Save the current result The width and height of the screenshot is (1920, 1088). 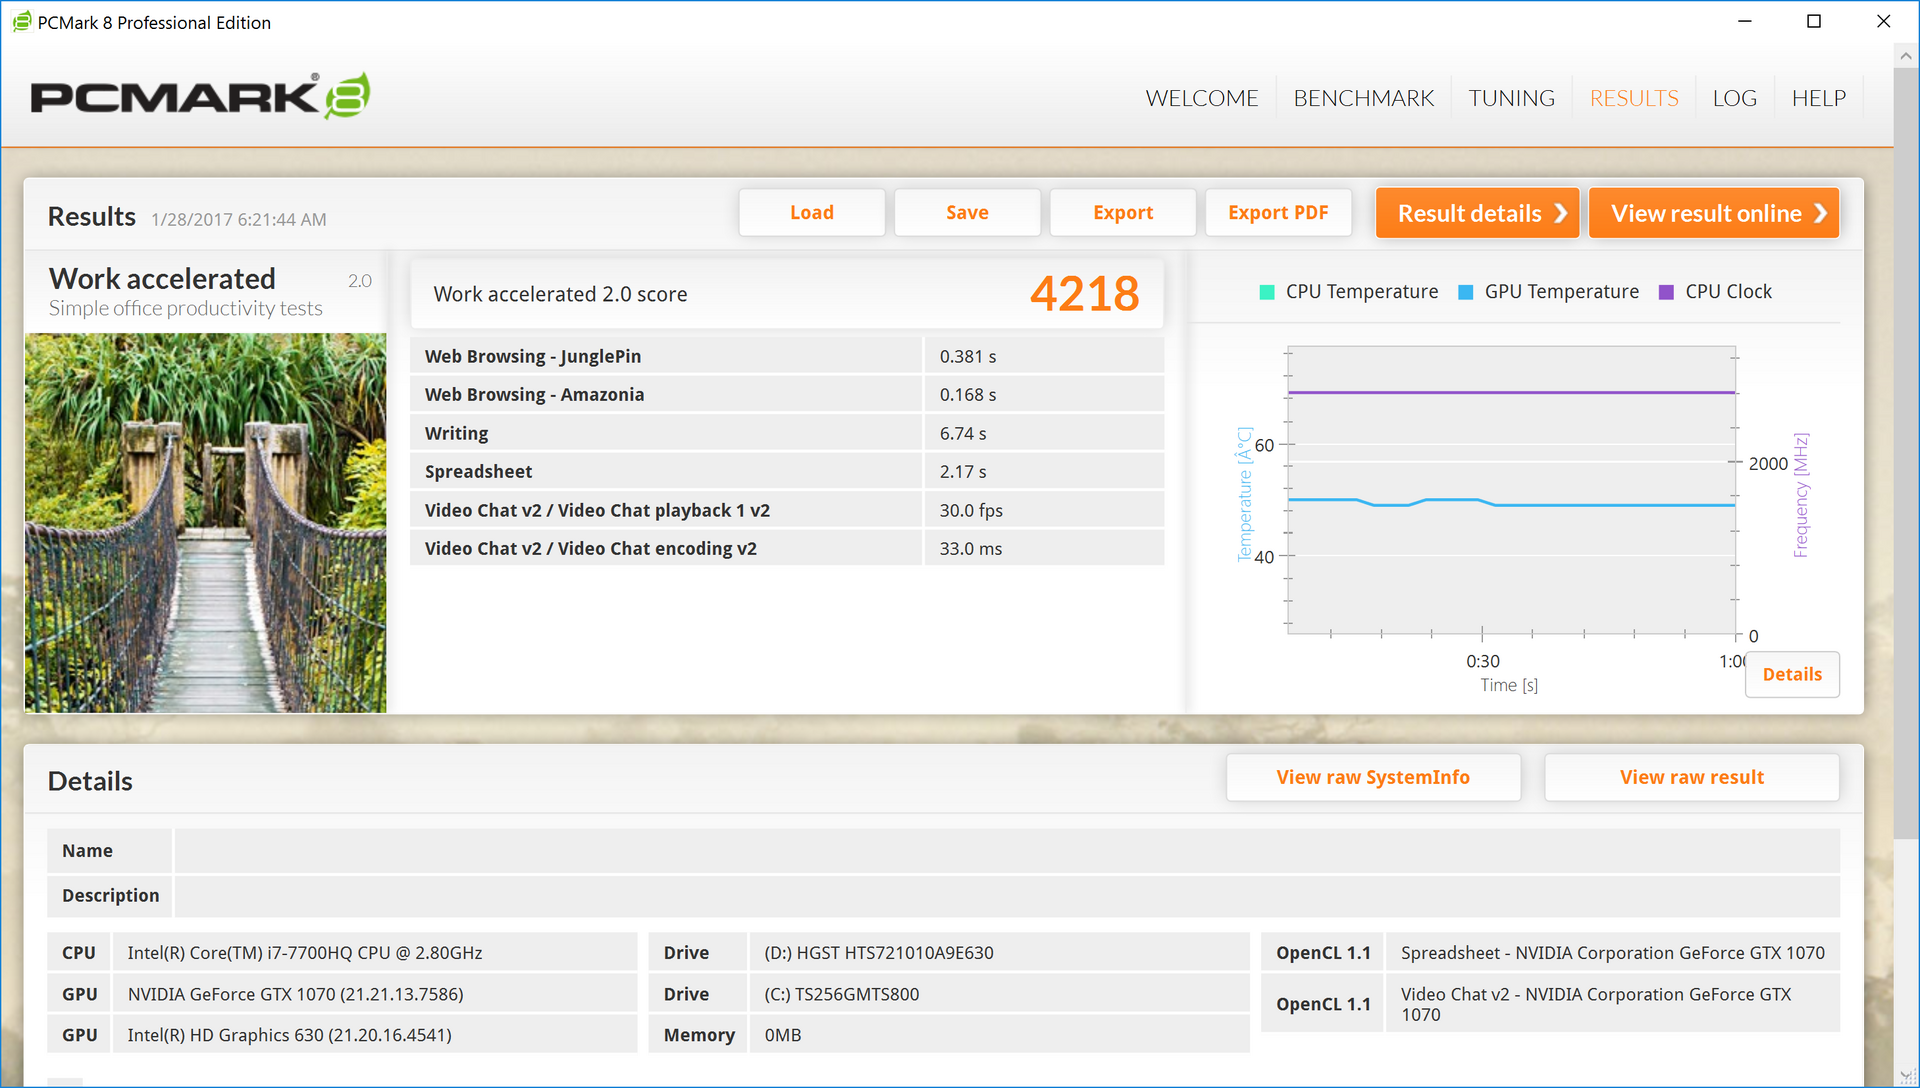pos(967,213)
